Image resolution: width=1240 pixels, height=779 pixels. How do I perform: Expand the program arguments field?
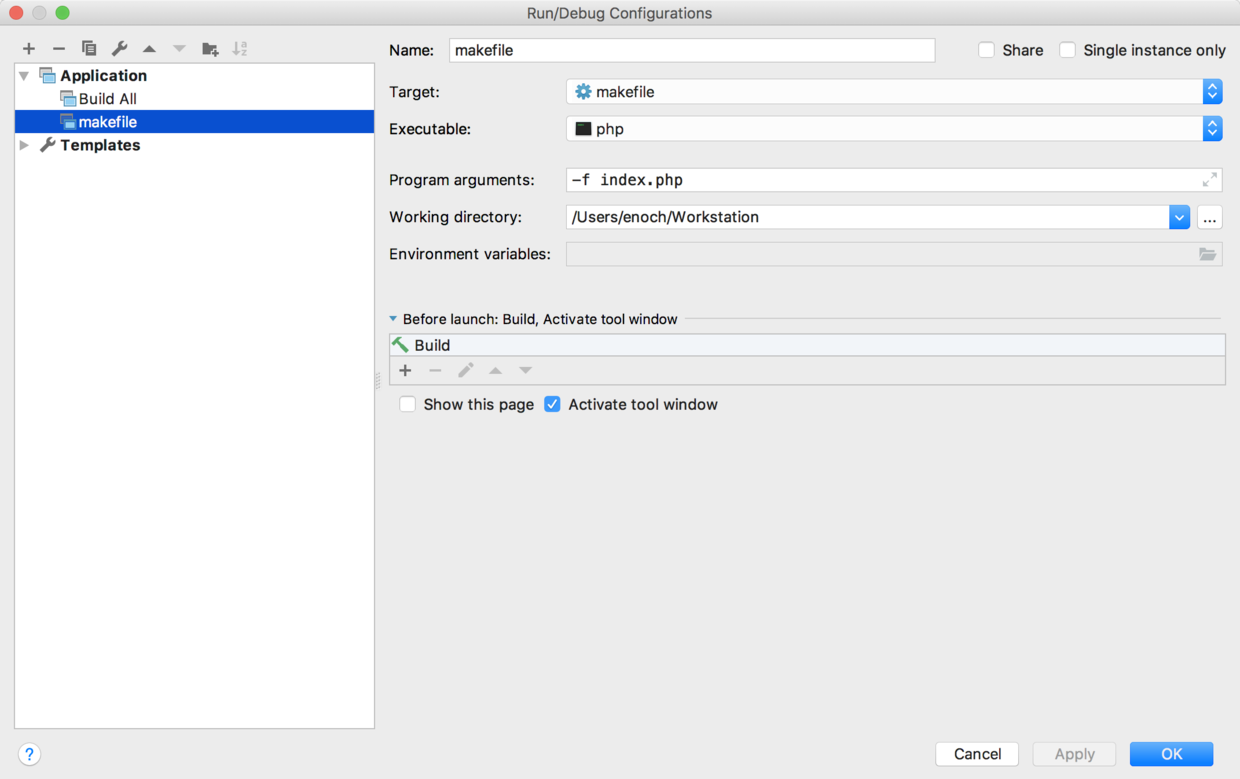coord(1209,180)
